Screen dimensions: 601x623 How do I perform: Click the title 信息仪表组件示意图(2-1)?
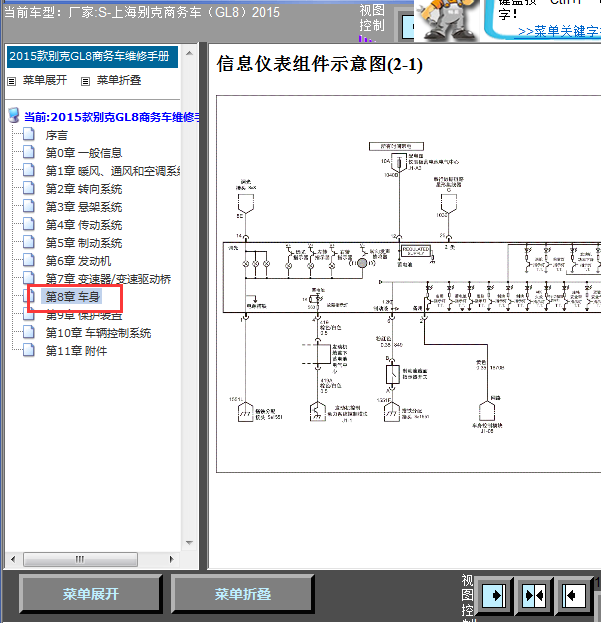tap(319, 64)
